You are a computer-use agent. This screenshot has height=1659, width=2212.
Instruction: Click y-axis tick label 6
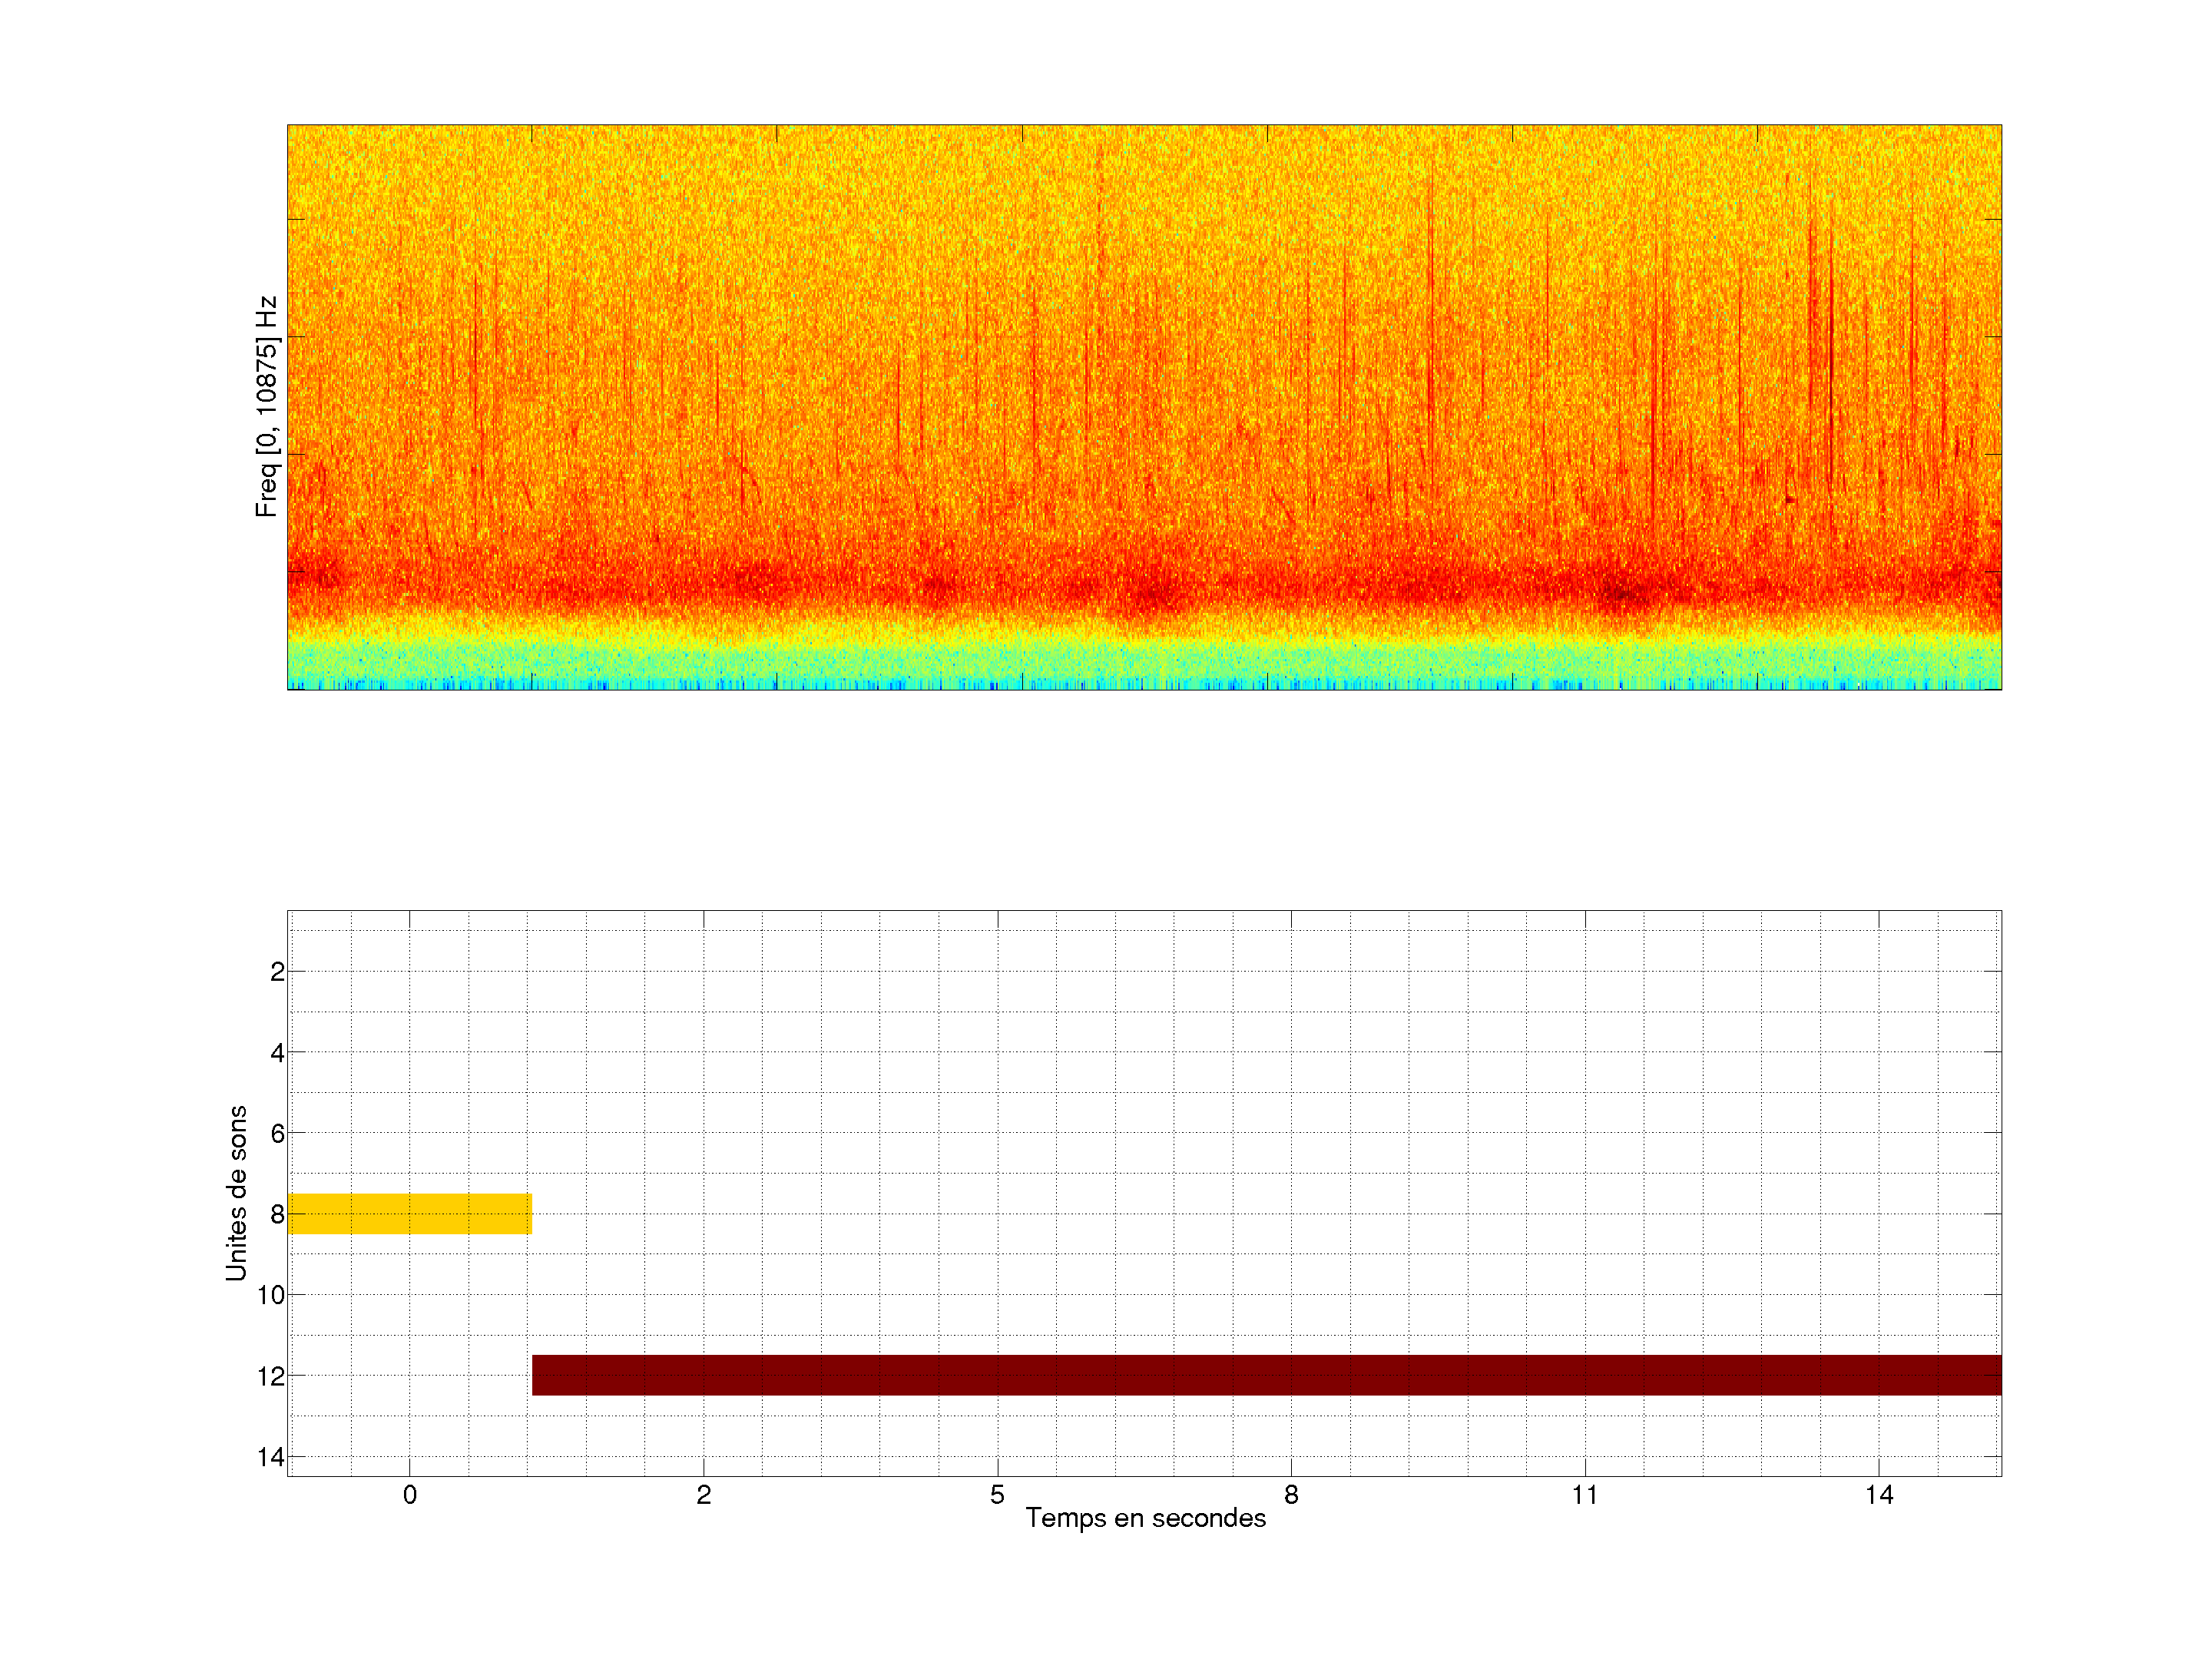click(277, 1134)
